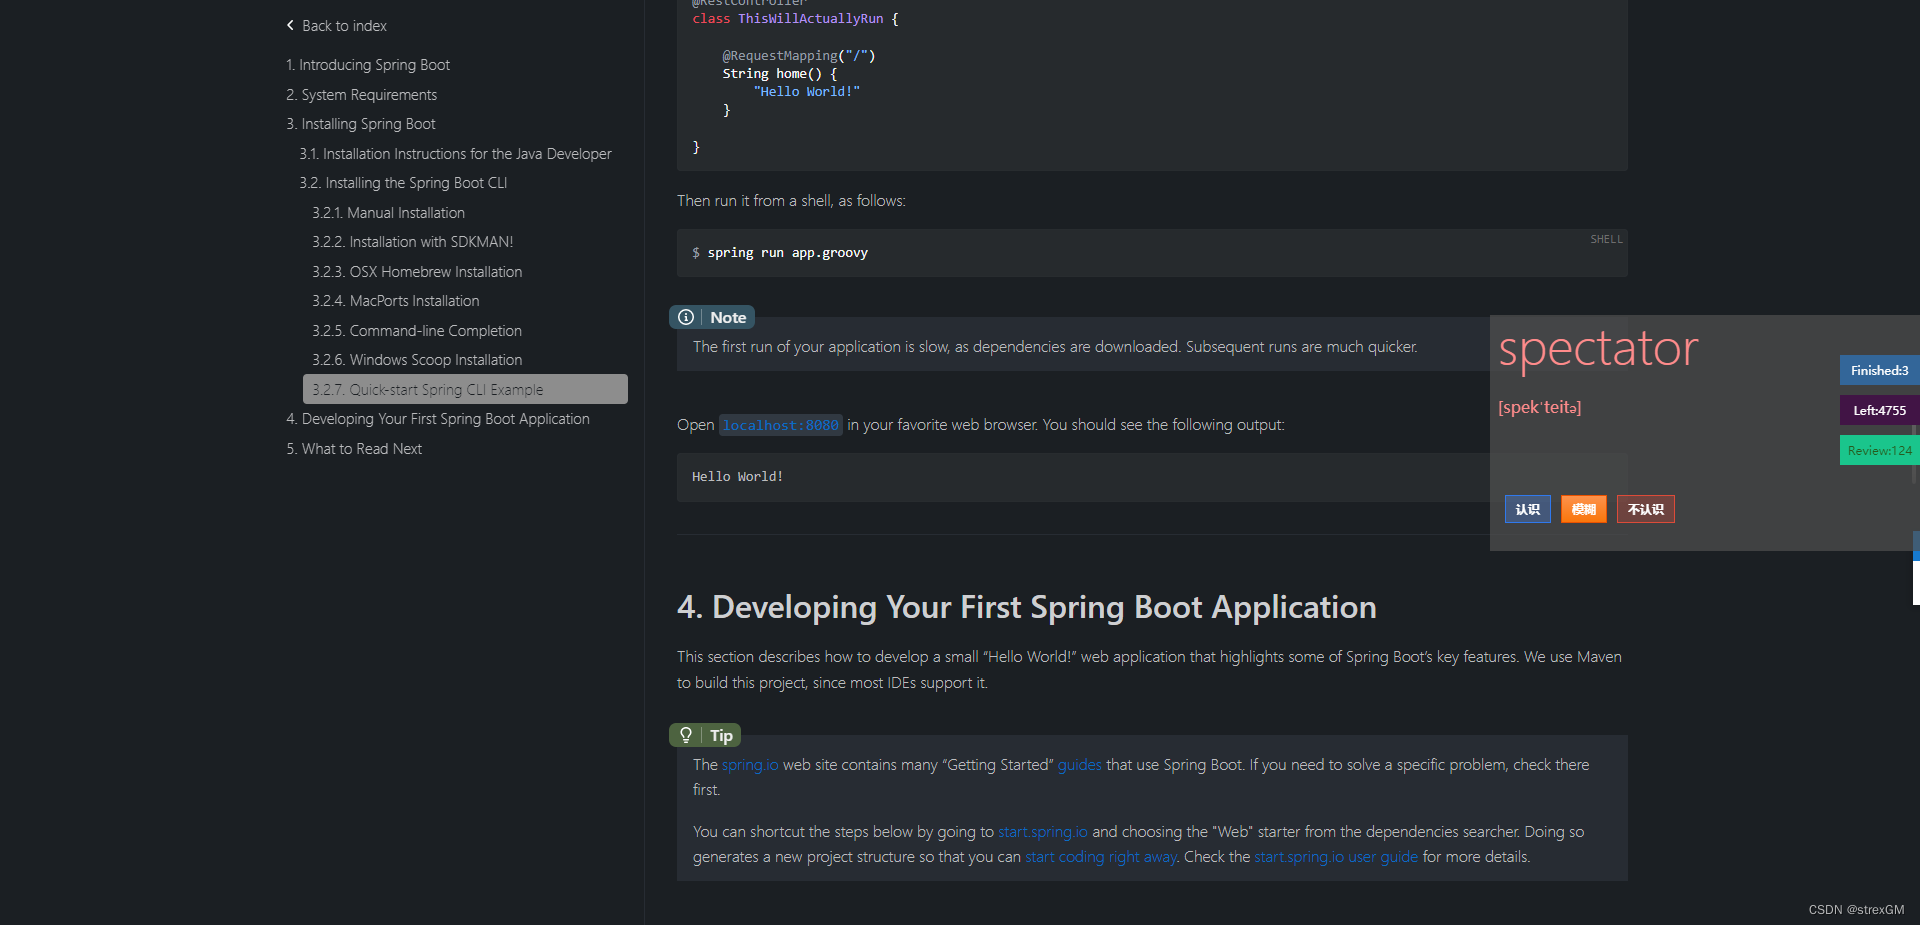Click the Review:124 counter tab
Screen dimensions: 1920x925
click(1879, 450)
